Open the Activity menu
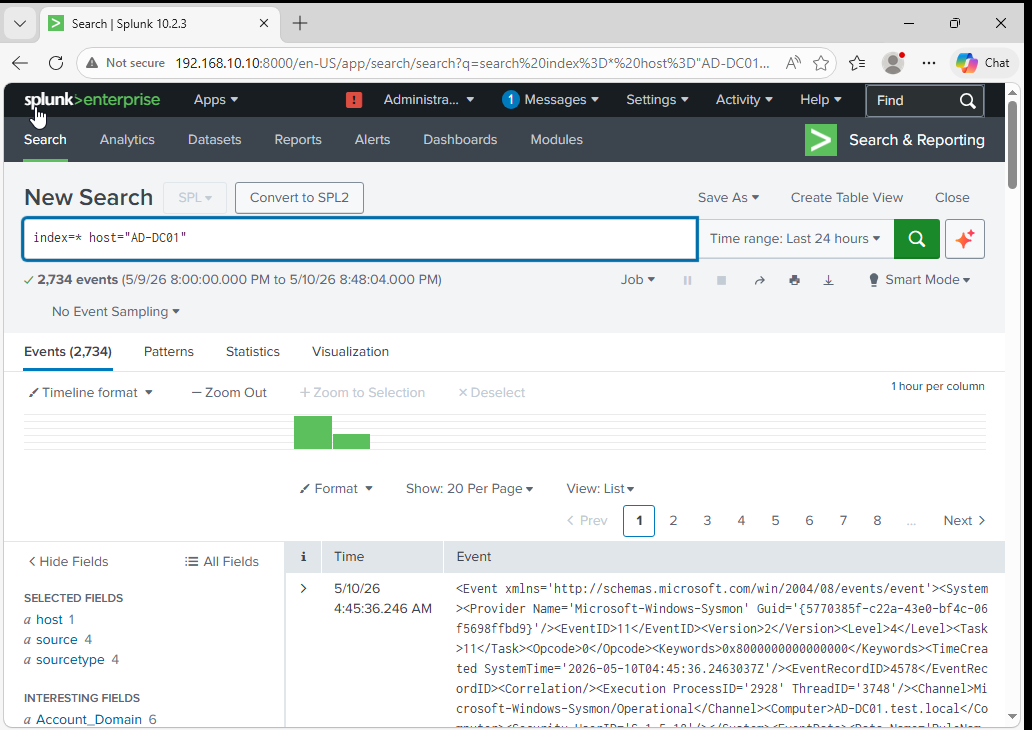Viewport: 1032px width, 730px height. click(744, 100)
